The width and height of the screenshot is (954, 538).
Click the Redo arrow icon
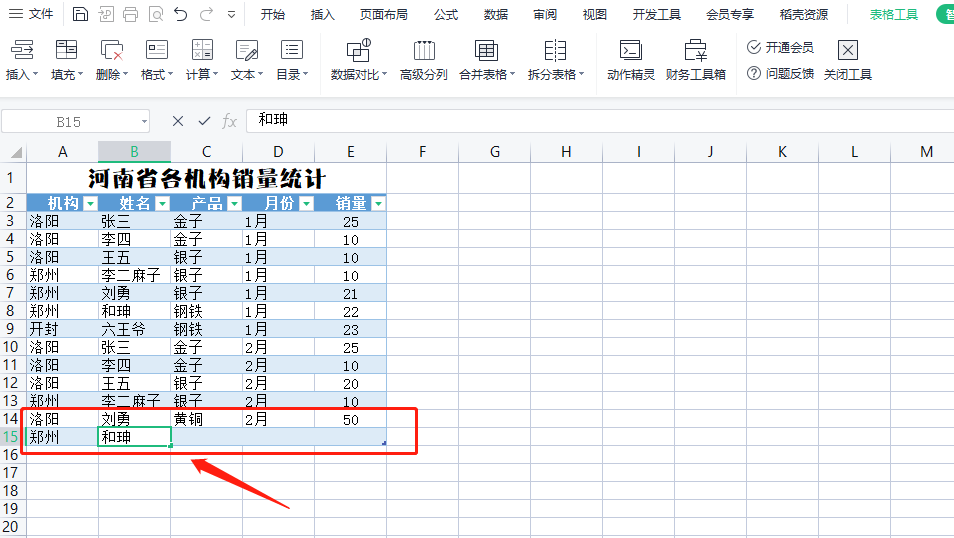206,14
